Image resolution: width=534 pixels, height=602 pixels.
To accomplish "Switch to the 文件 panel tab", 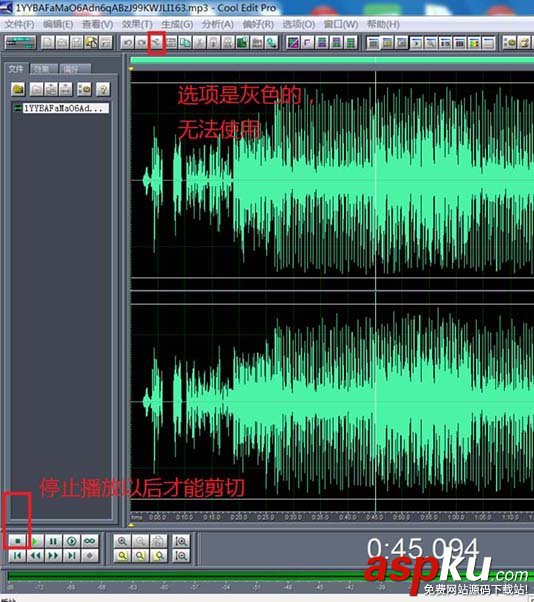I will point(16,69).
